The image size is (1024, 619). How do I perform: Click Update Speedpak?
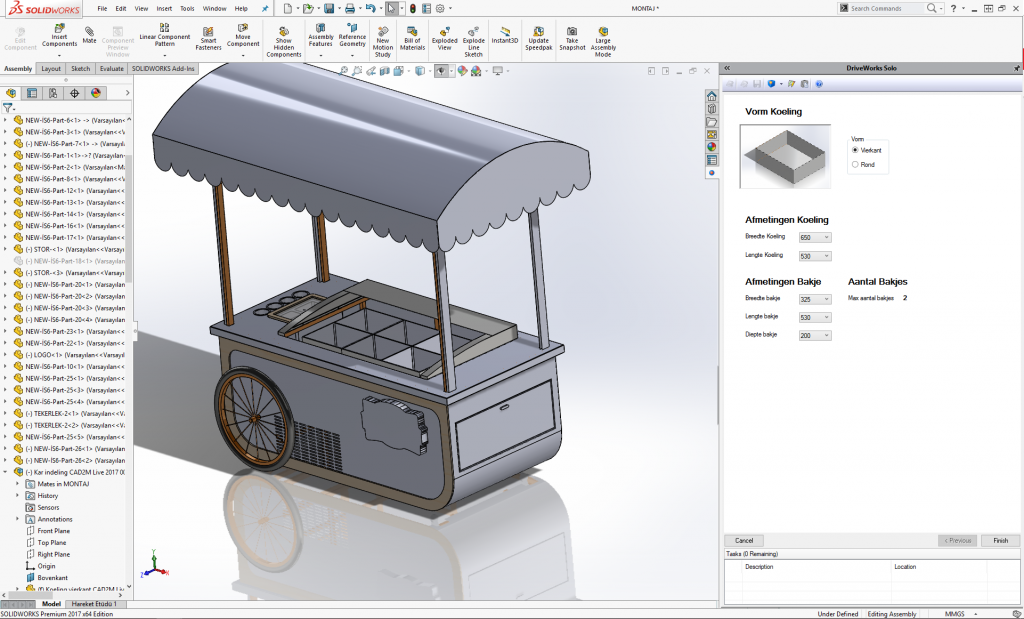[539, 39]
